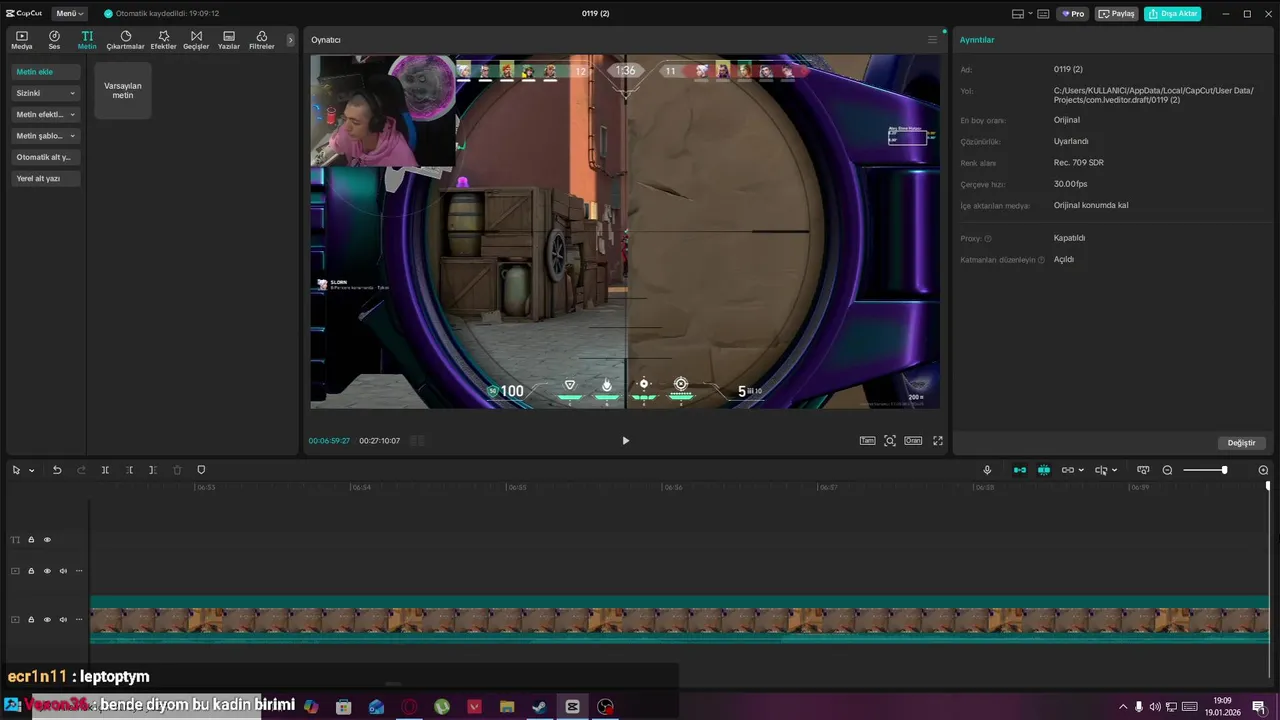Click the timeline fit-to-view icon
The image size is (1280, 720).
tap(1142, 470)
